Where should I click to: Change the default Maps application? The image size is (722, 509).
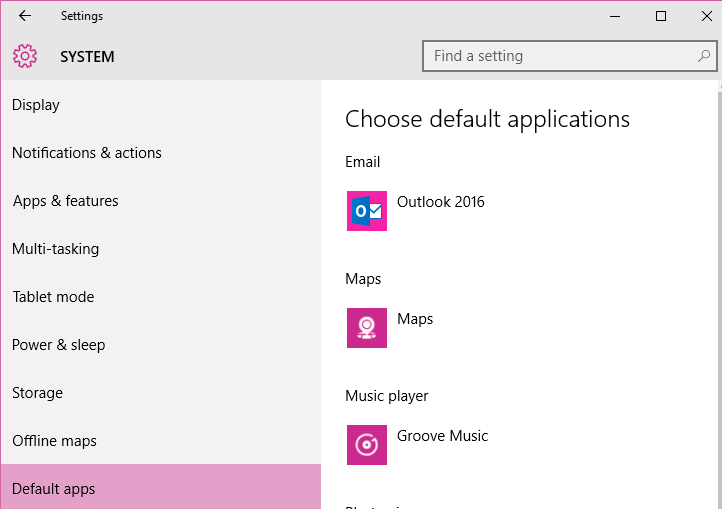click(x=415, y=319)
